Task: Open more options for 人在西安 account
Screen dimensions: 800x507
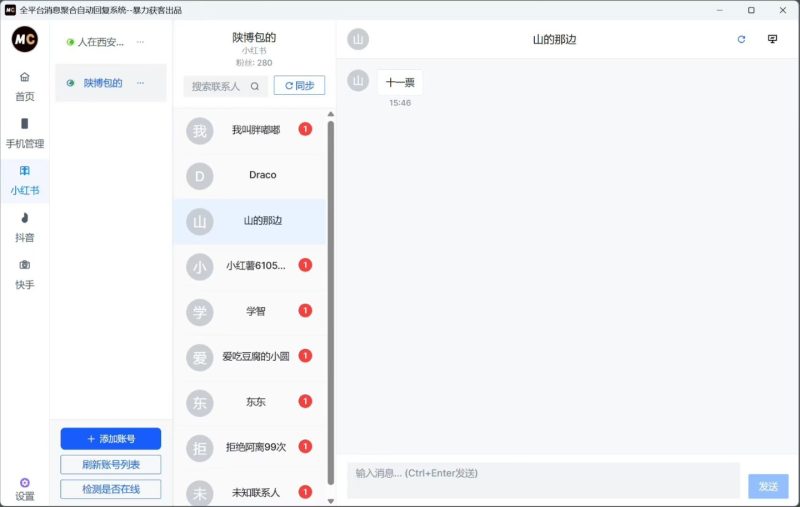Action: coord(140,42)
